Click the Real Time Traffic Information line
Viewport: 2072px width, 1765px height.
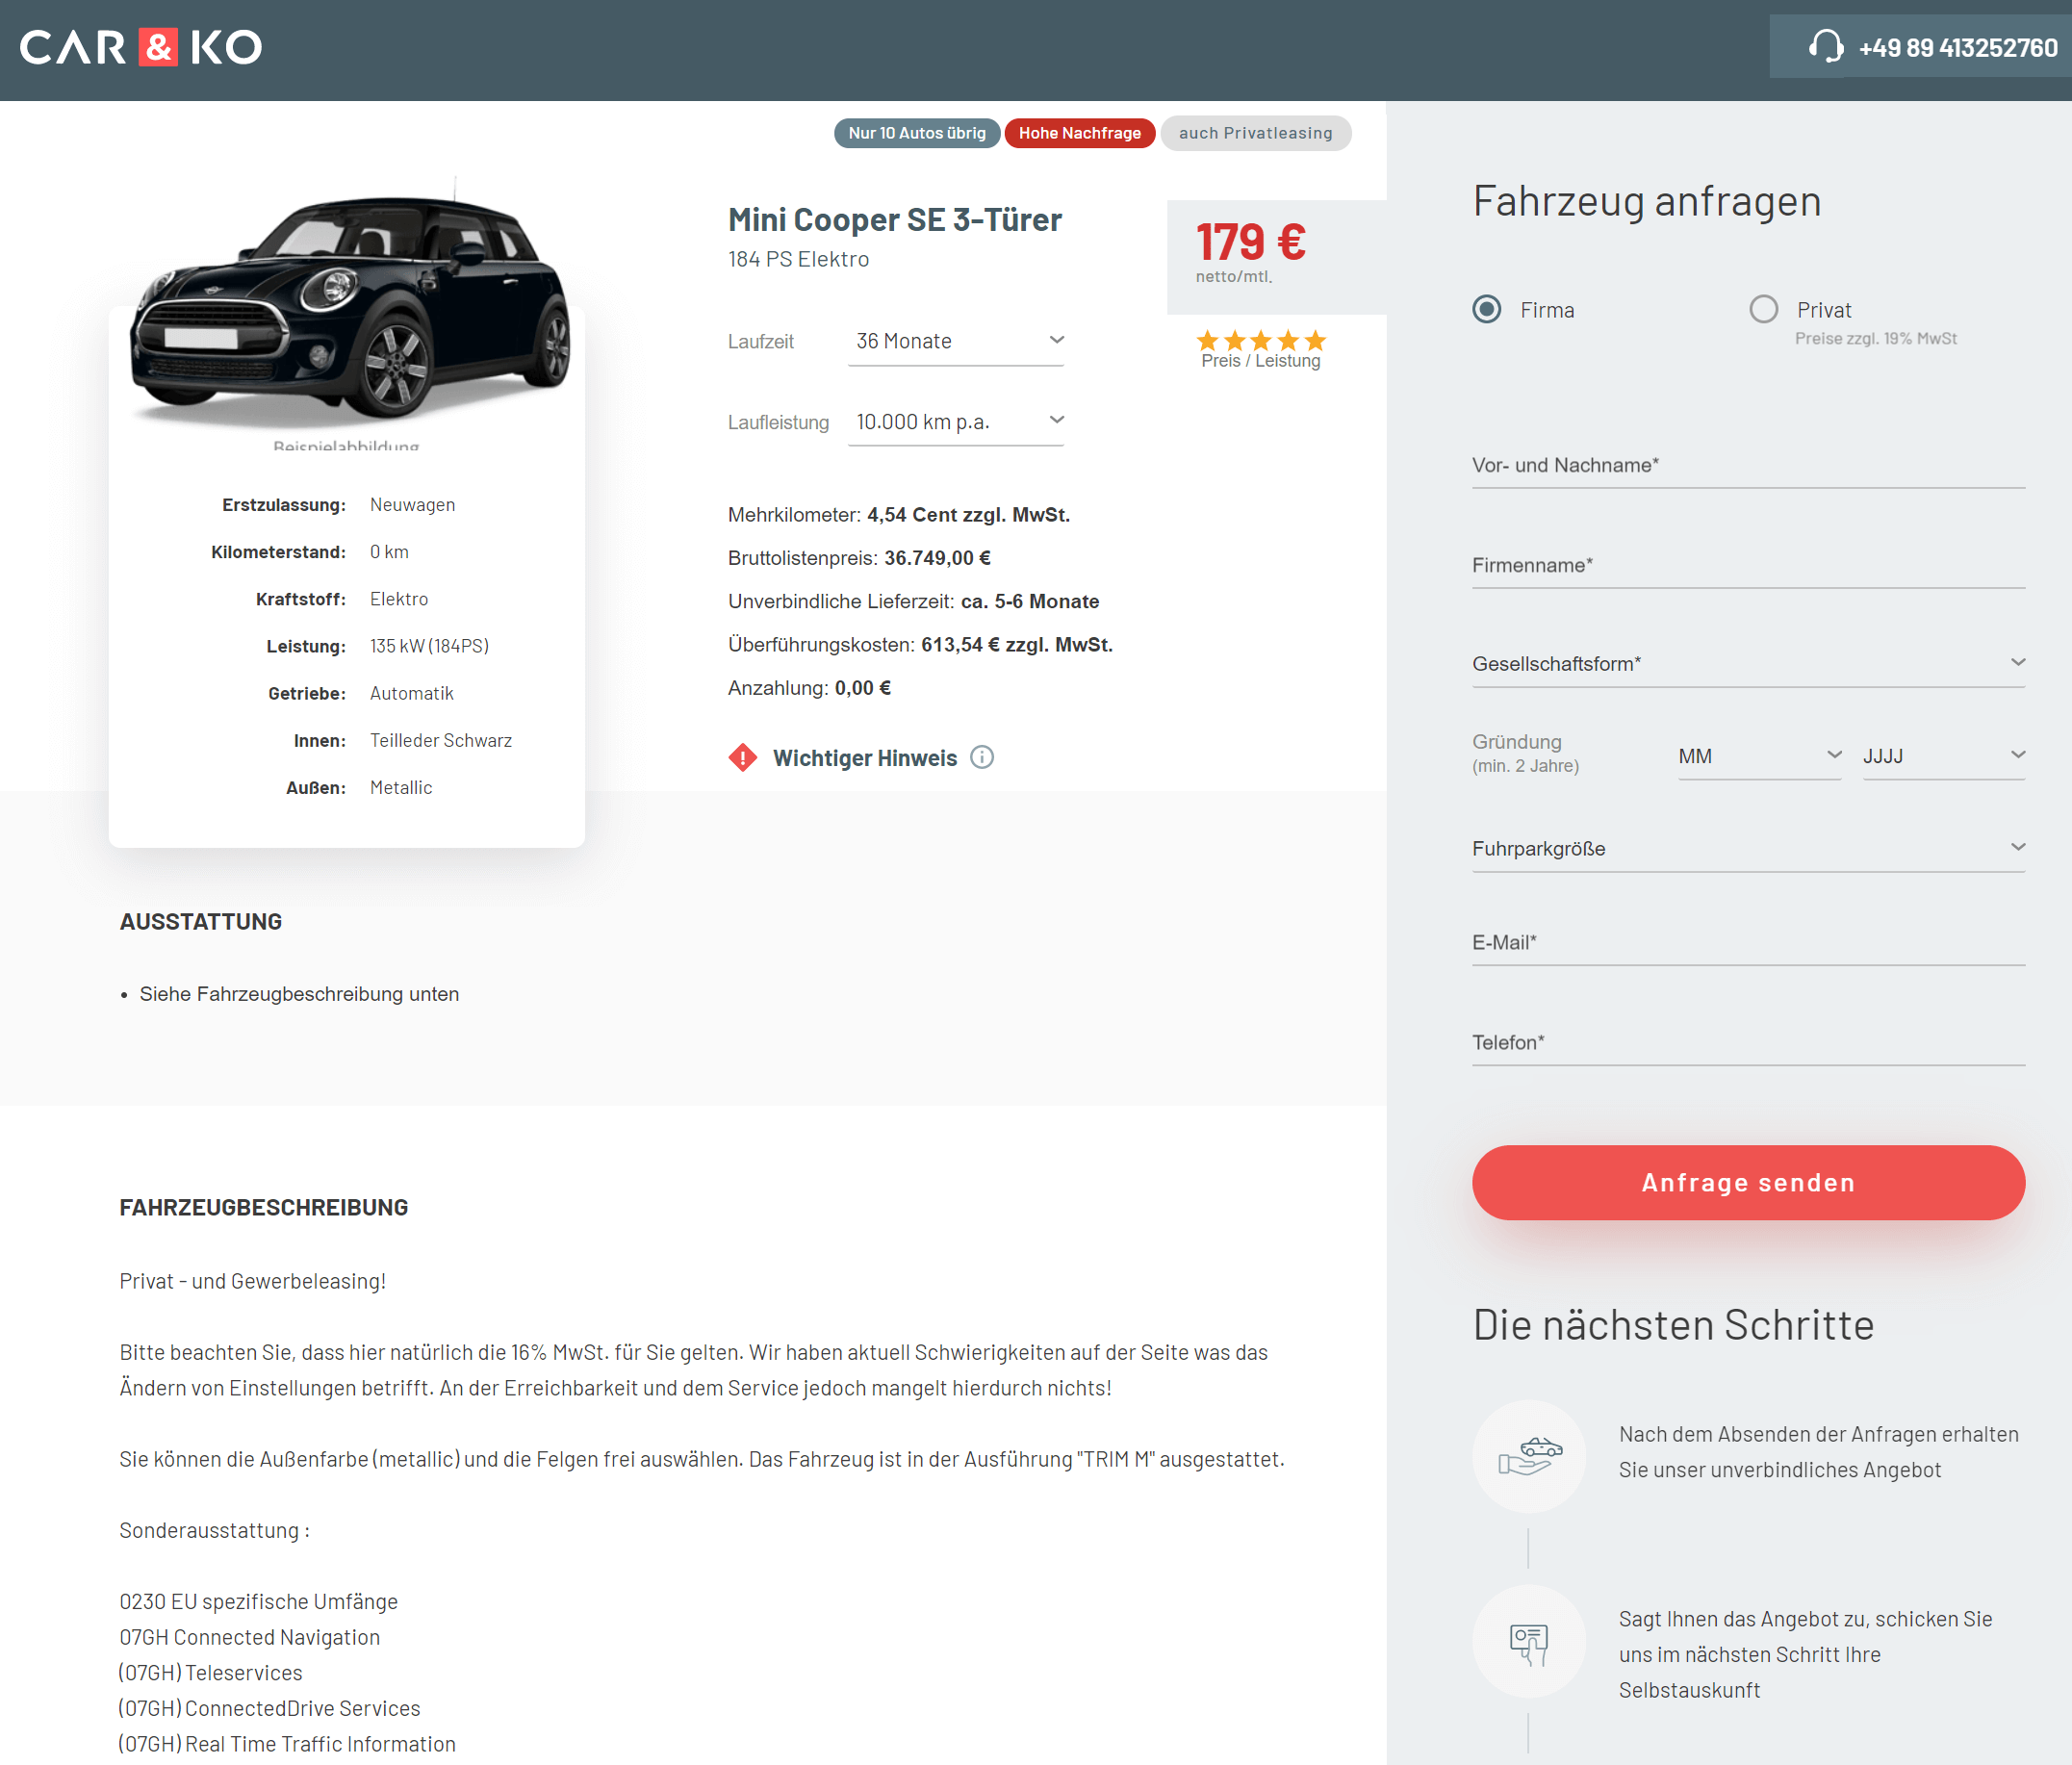tap(287, 1744)
